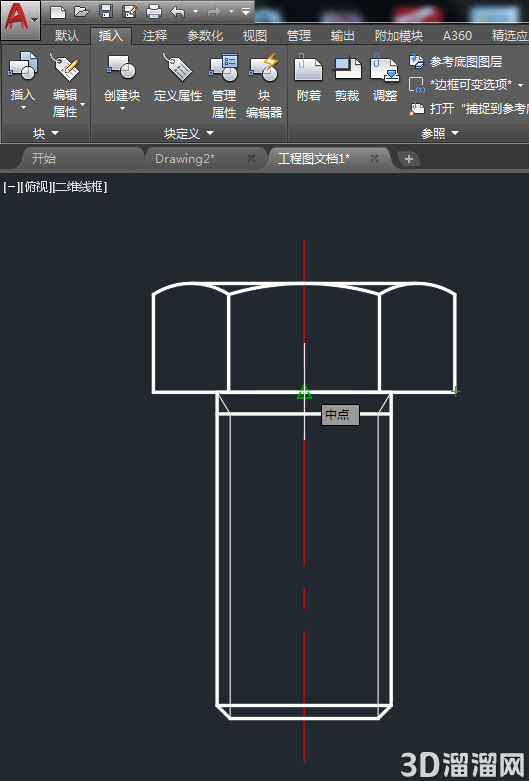Click 参考底图图层 button
Image resolution: width=529 pixels, height=781 pixels.
pyautogui.click(x=455, y=62)
